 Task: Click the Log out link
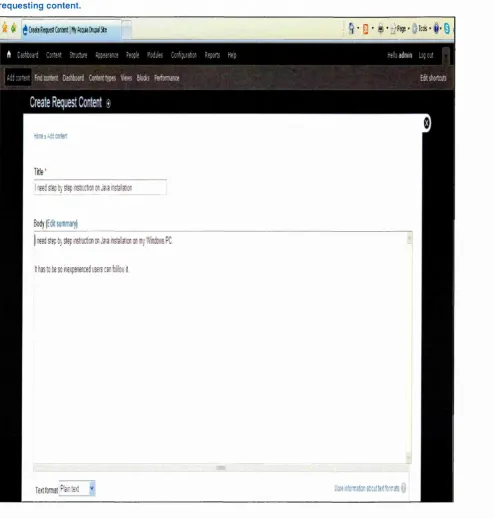(426, 55)
